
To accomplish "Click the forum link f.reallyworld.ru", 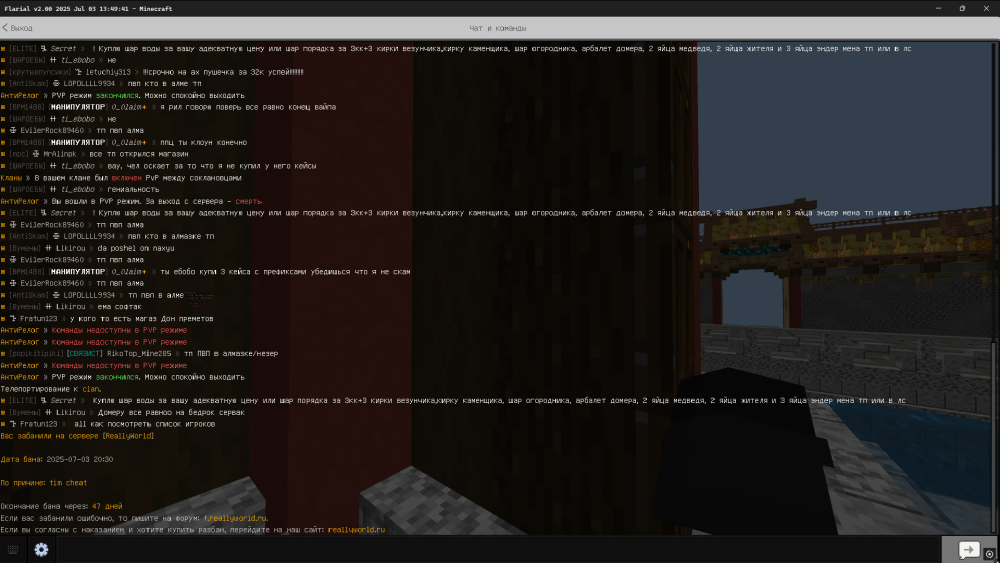I will (235, 518).
